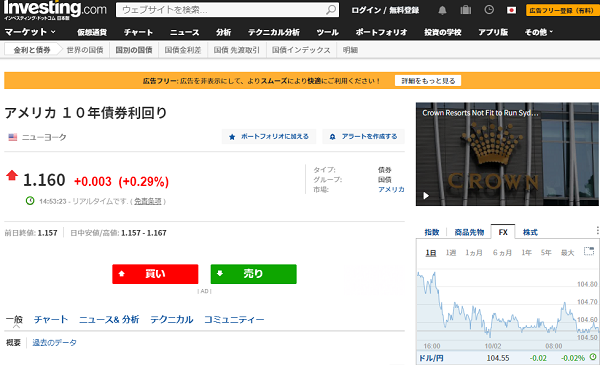Click the green 売り button
Viewport: 600px width, 365px height.
click(253, 274)
